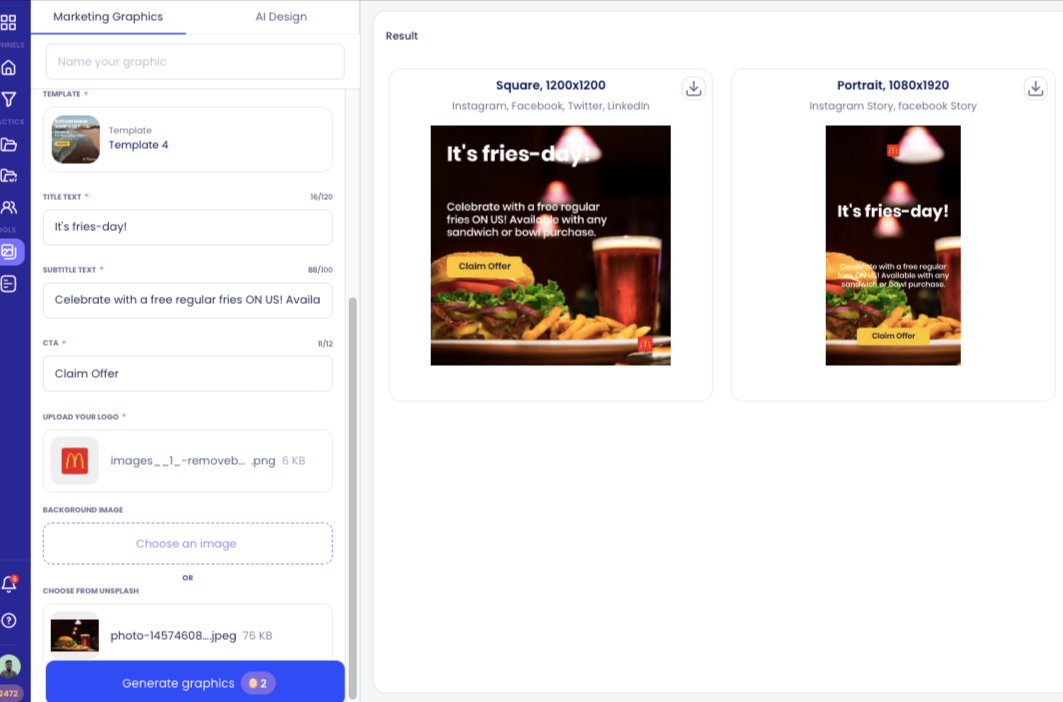Click the McDonald's logo thumbnail in upload
This screenshot has height=702, width=1063.
75,461
